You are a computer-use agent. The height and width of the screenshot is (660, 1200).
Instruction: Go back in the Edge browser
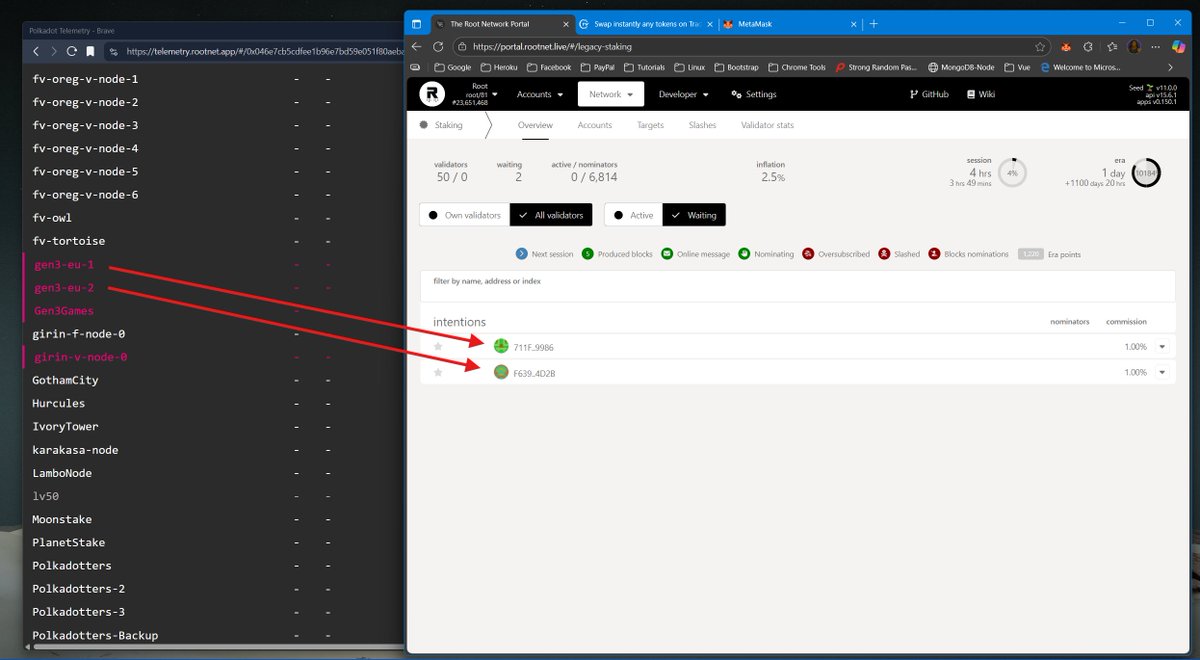[418, 46]
